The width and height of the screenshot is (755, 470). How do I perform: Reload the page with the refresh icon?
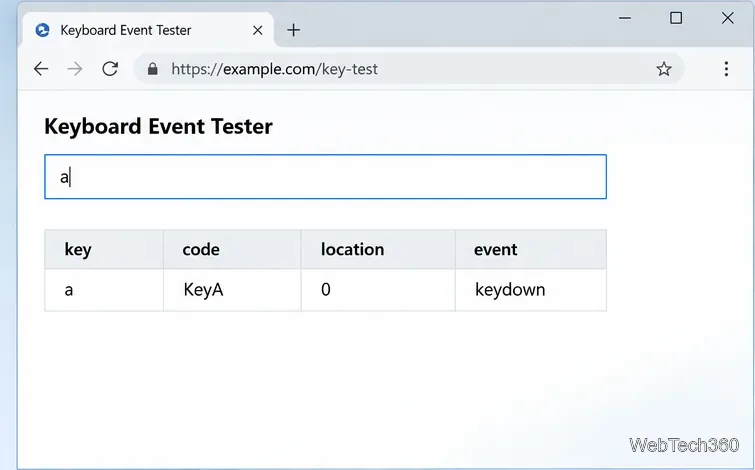tap(110, 69)
